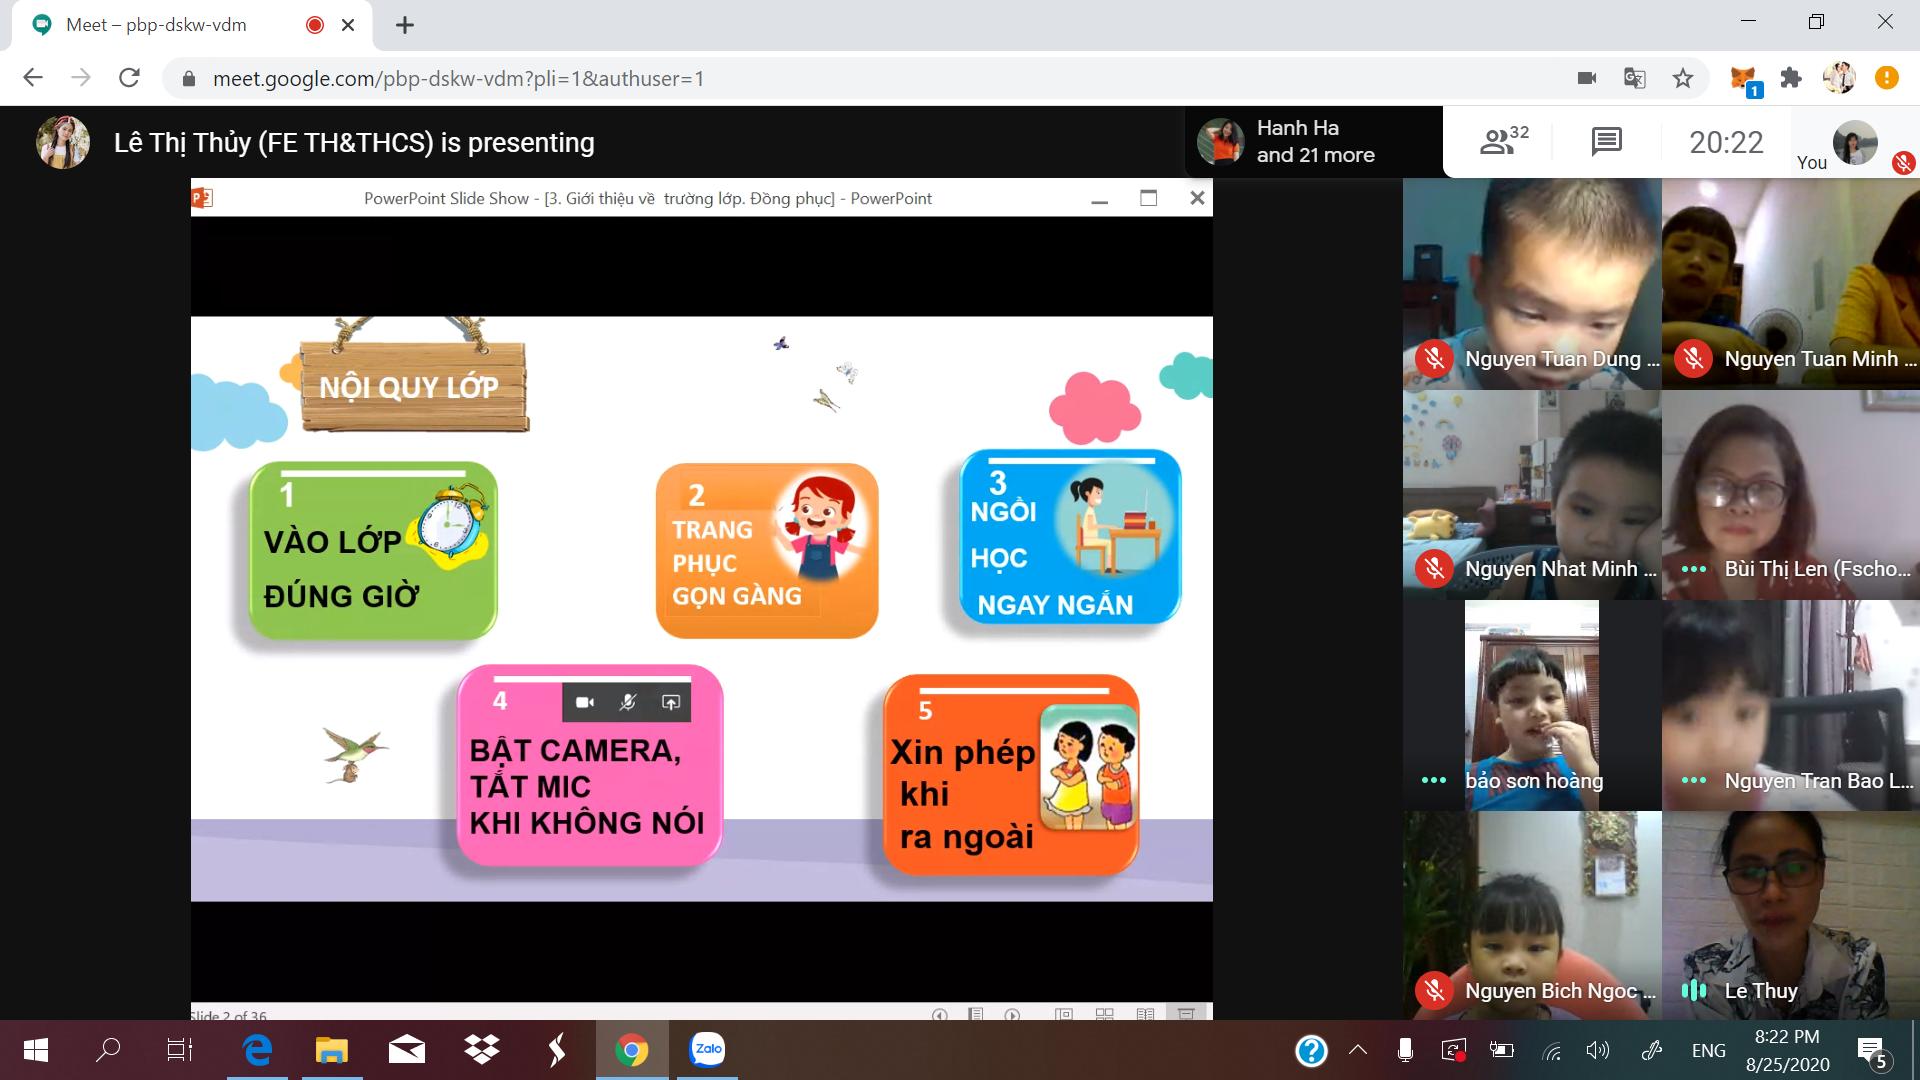Select Nguyen Tuan Minh video tile

point(1791,284)
